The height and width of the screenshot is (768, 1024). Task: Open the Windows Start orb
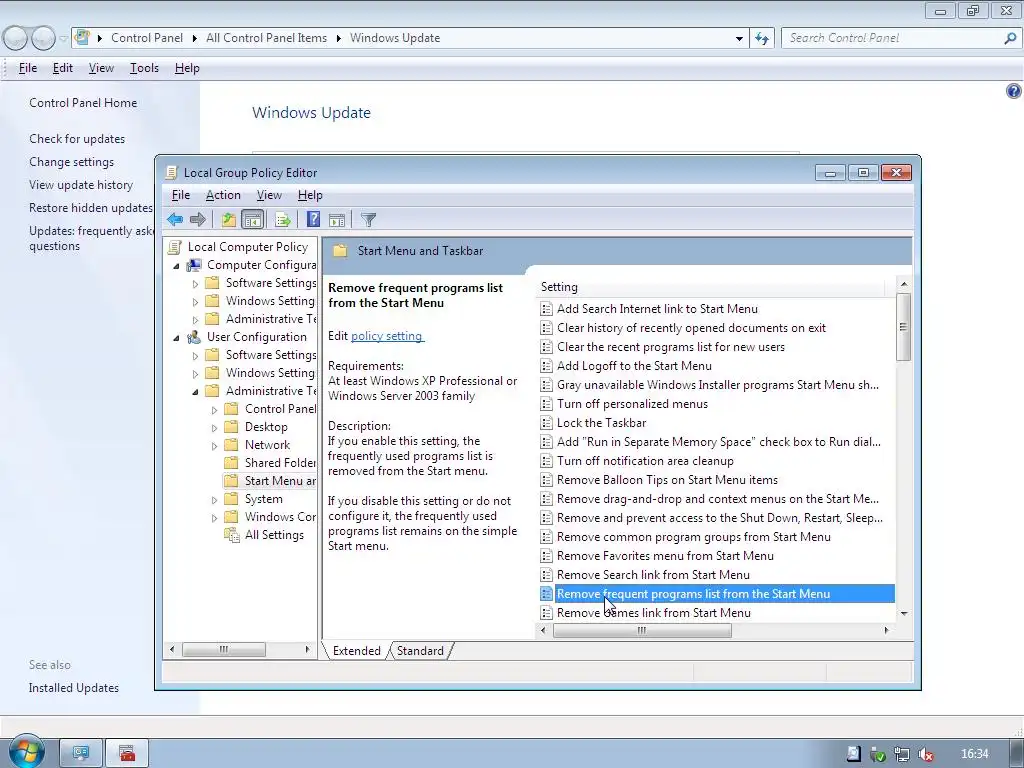[25, 752]
